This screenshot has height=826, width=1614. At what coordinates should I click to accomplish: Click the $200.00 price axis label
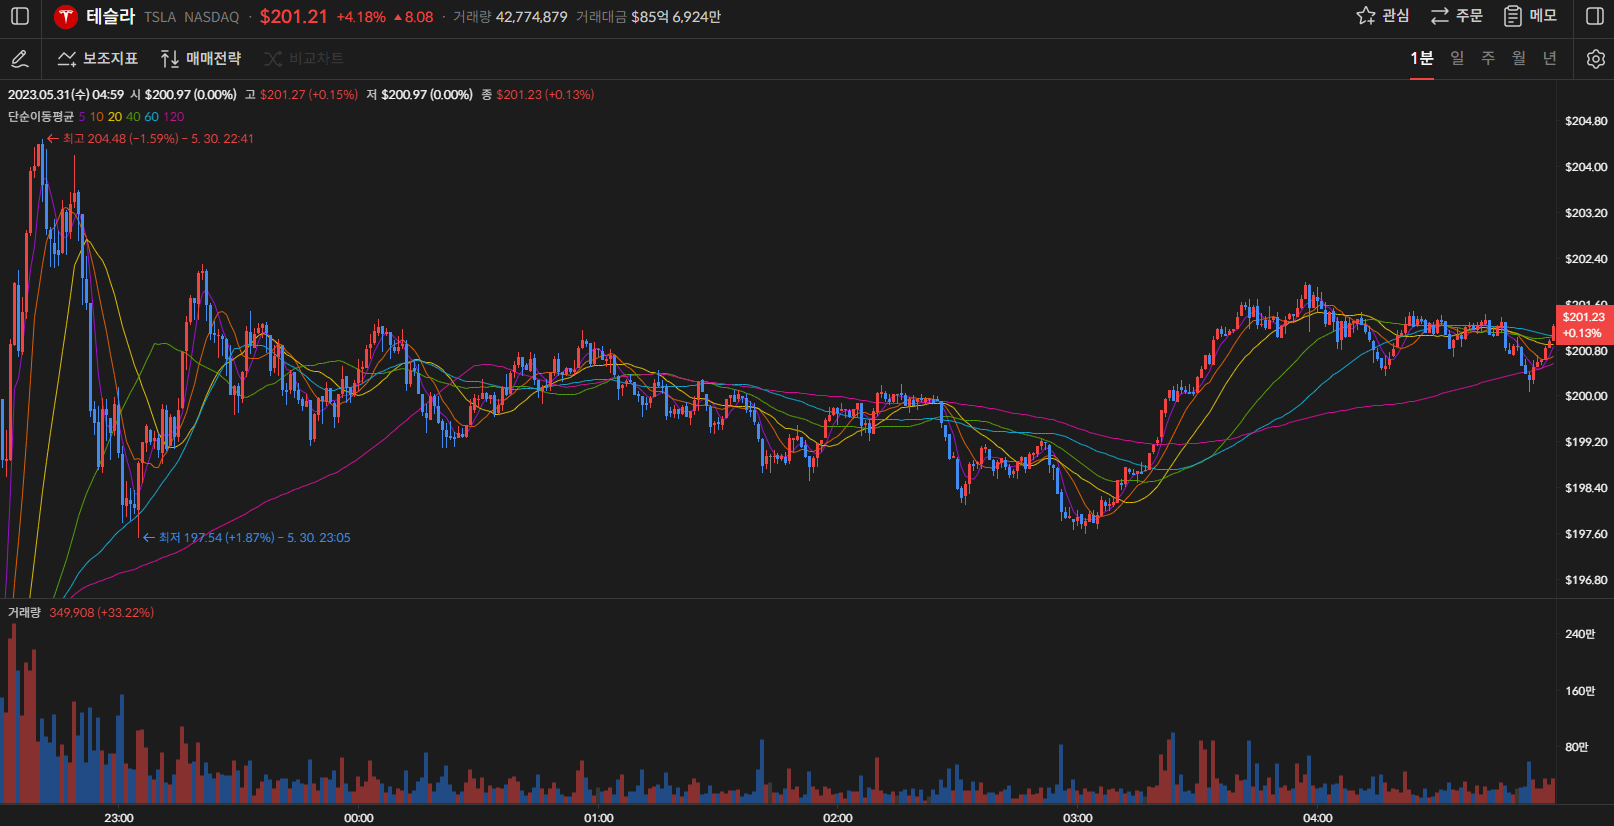[1586, 396]
